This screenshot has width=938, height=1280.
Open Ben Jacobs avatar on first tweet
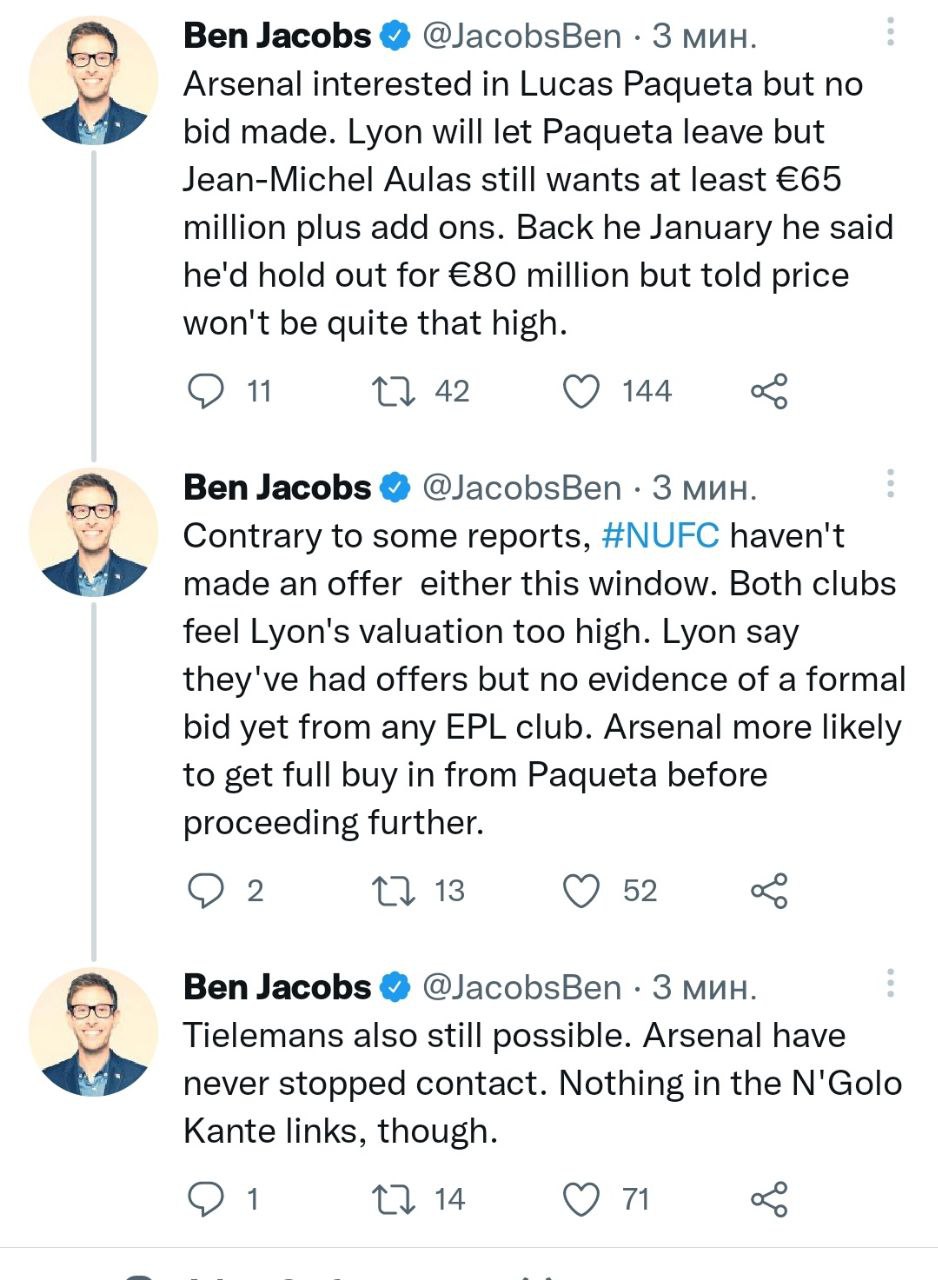point(93,80)
